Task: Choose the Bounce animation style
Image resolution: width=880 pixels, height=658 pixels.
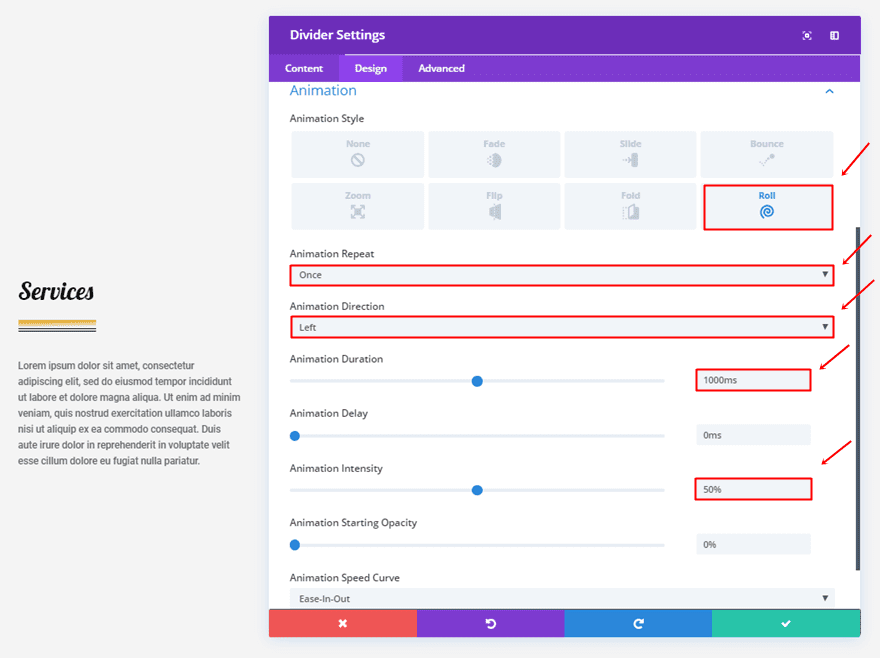Action: [x=767, y=154]
